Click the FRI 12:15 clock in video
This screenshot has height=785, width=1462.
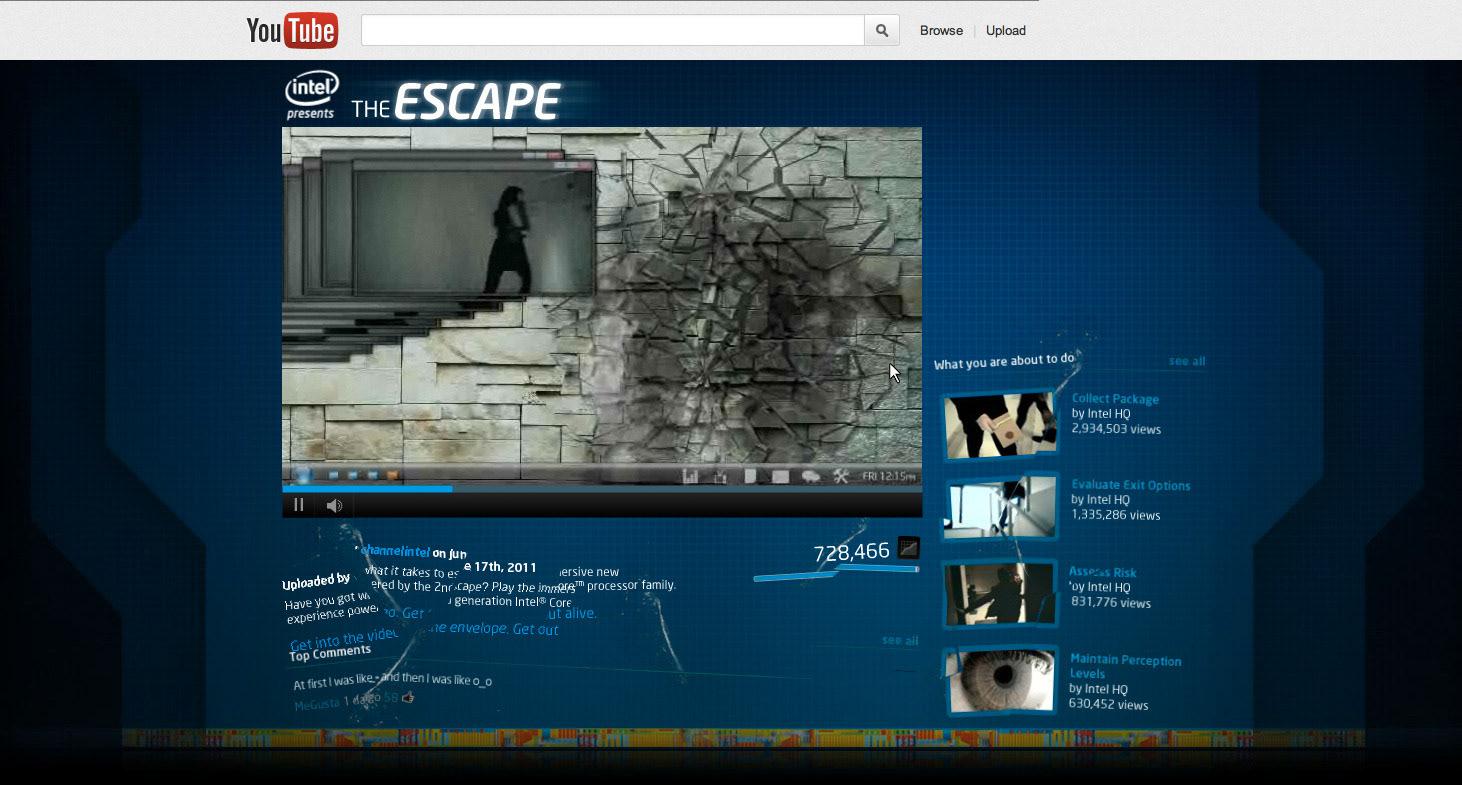pyautogui.click(x=889, y=476)
